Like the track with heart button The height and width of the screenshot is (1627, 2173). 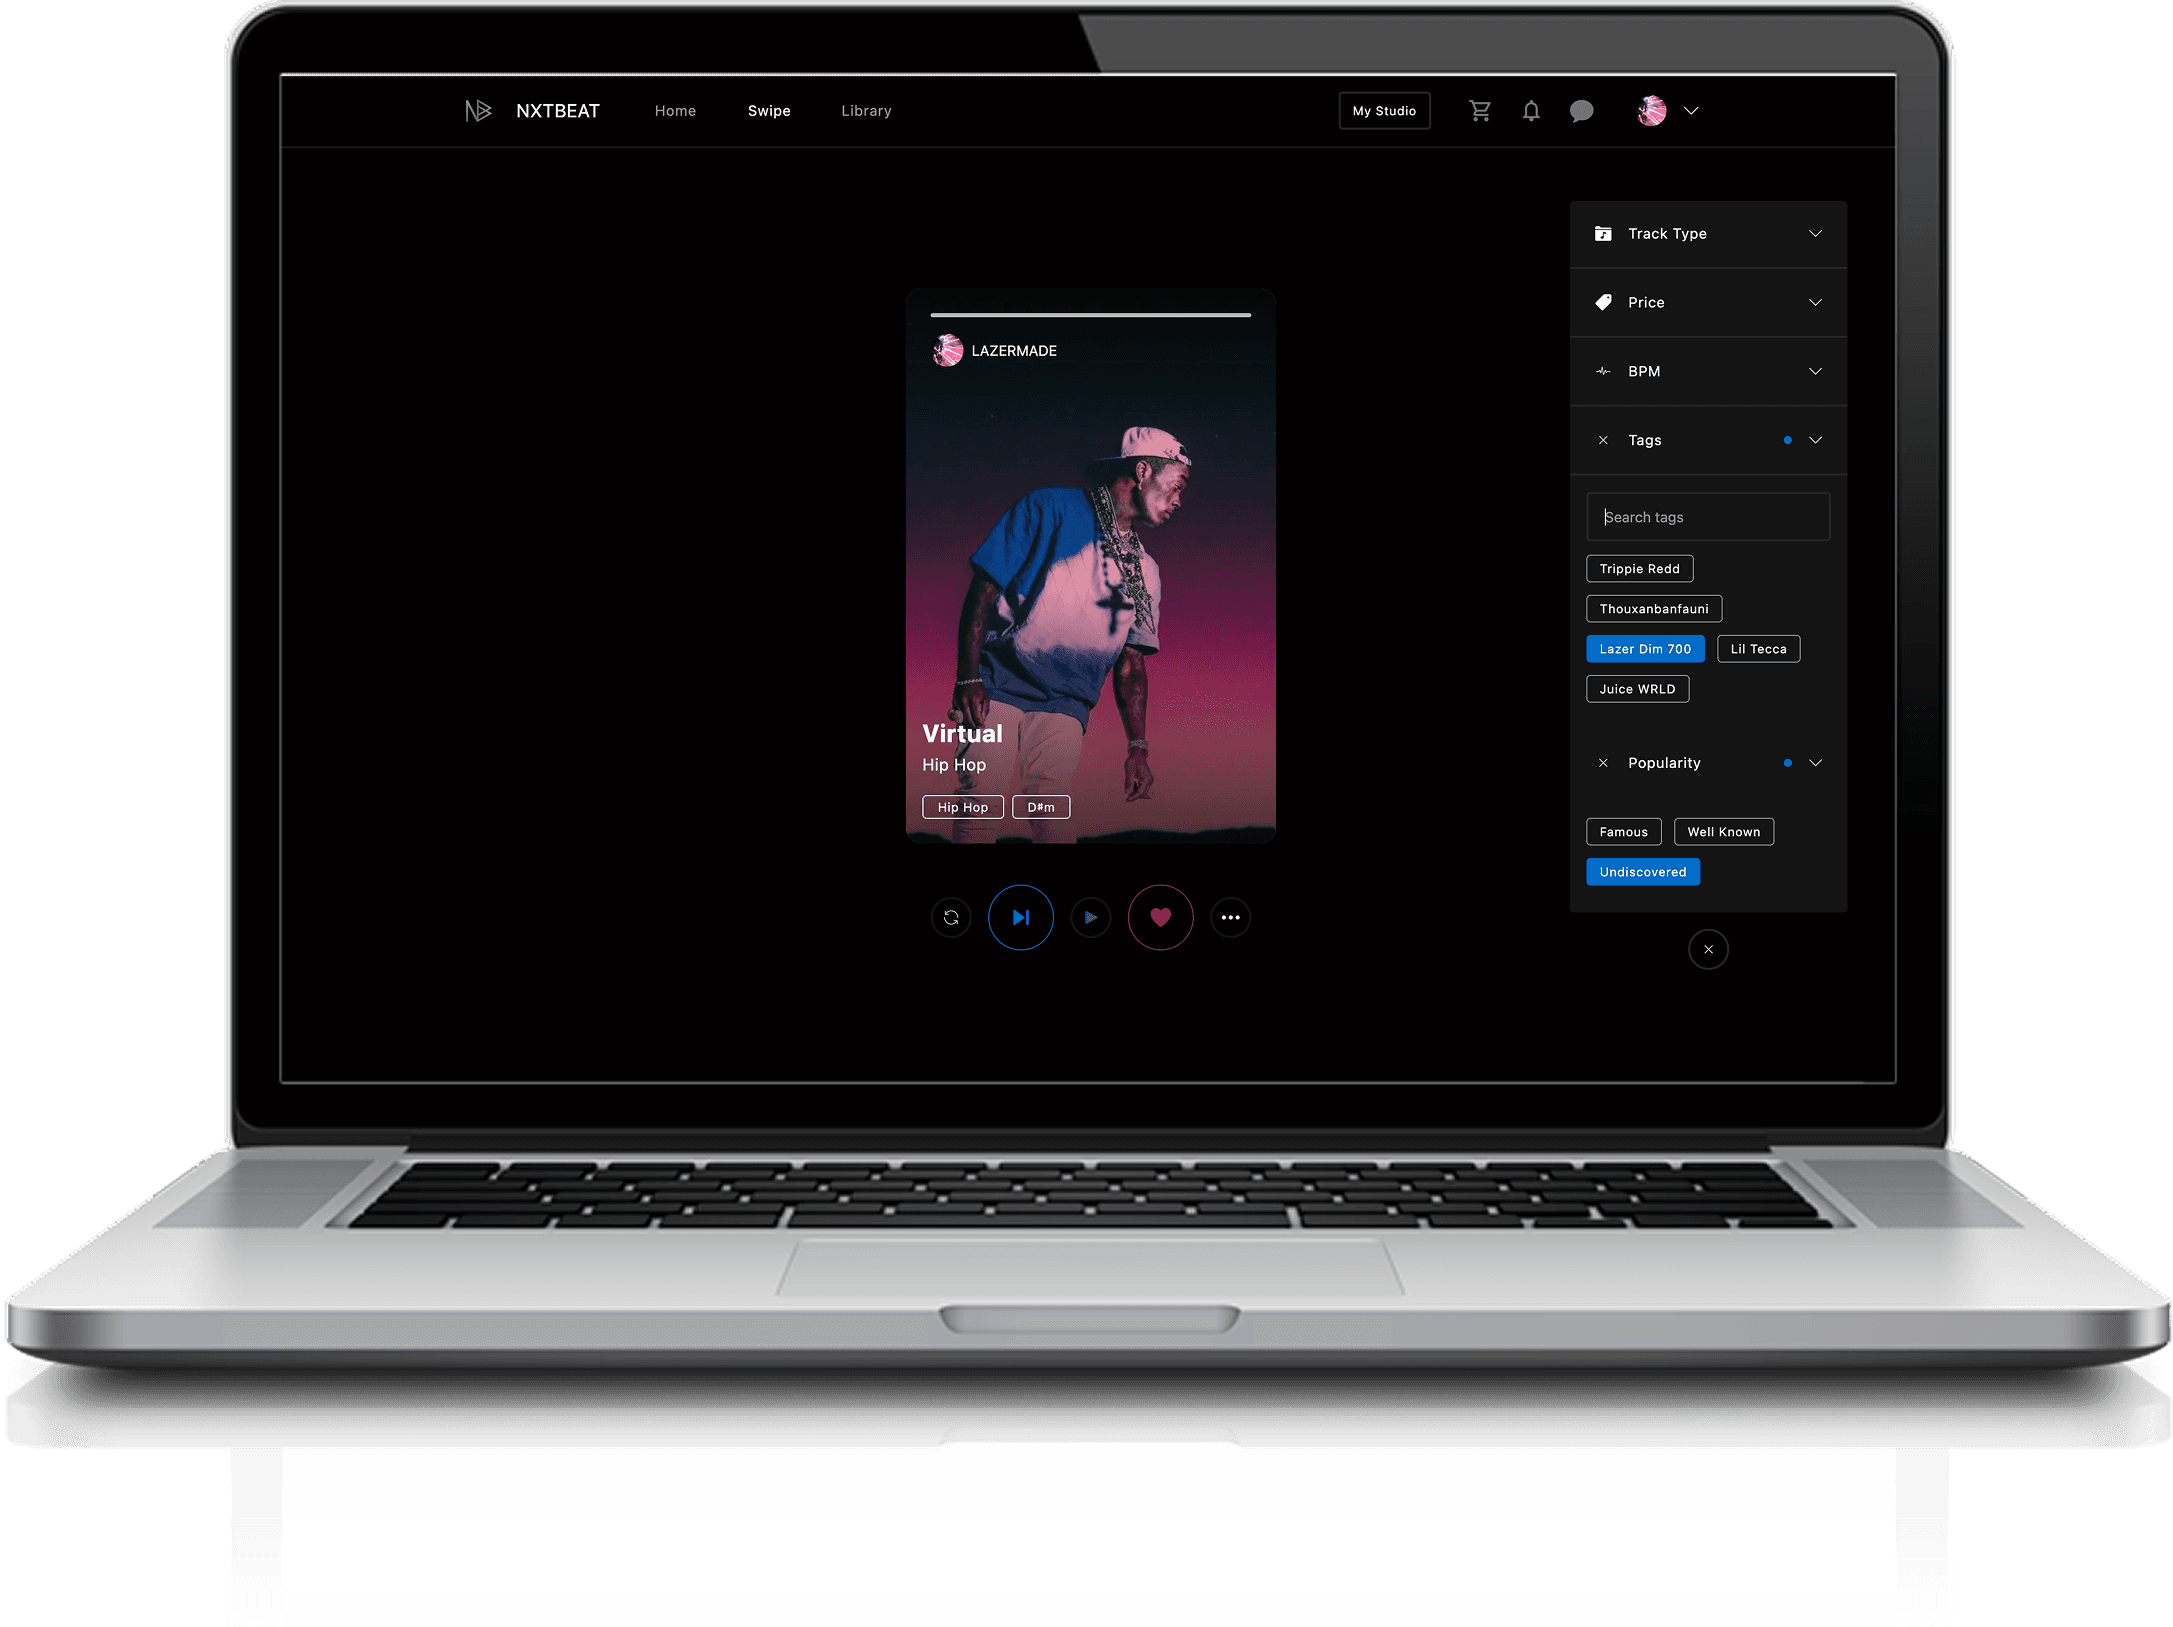[x=1160, y=917]
